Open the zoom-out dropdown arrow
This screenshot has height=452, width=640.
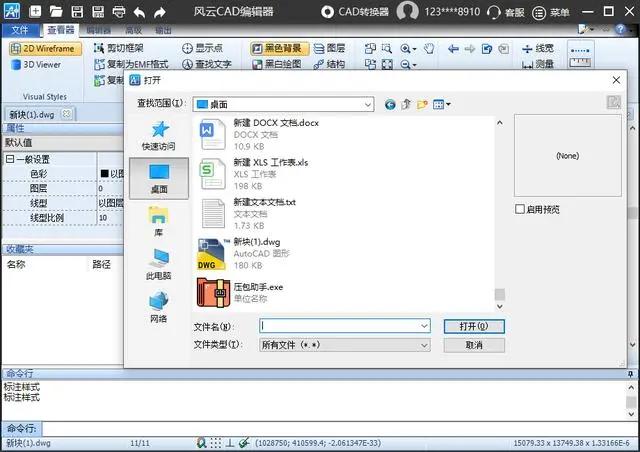coord(415,65)
